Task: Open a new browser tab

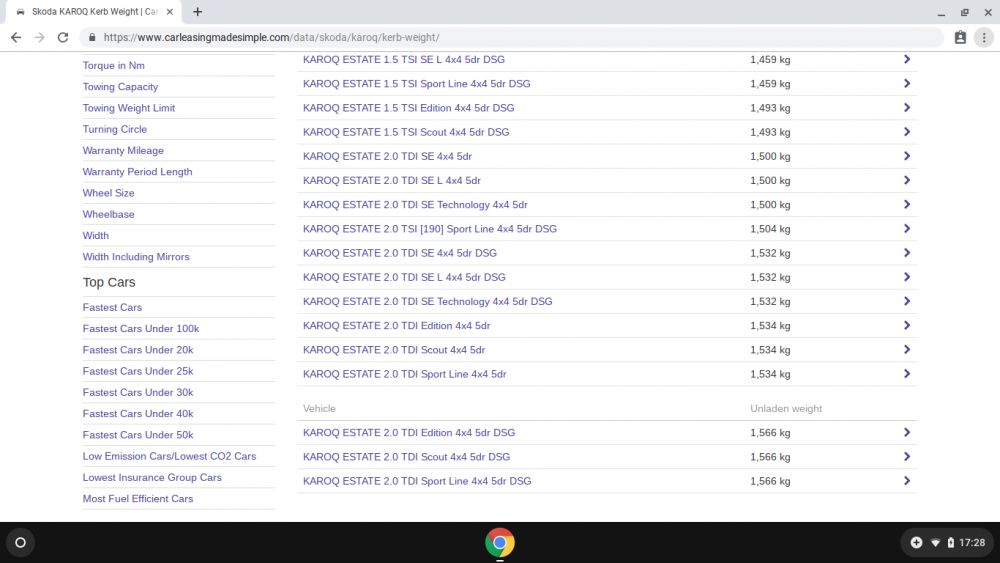Action: pyautogui.click(x=198, y=11)
